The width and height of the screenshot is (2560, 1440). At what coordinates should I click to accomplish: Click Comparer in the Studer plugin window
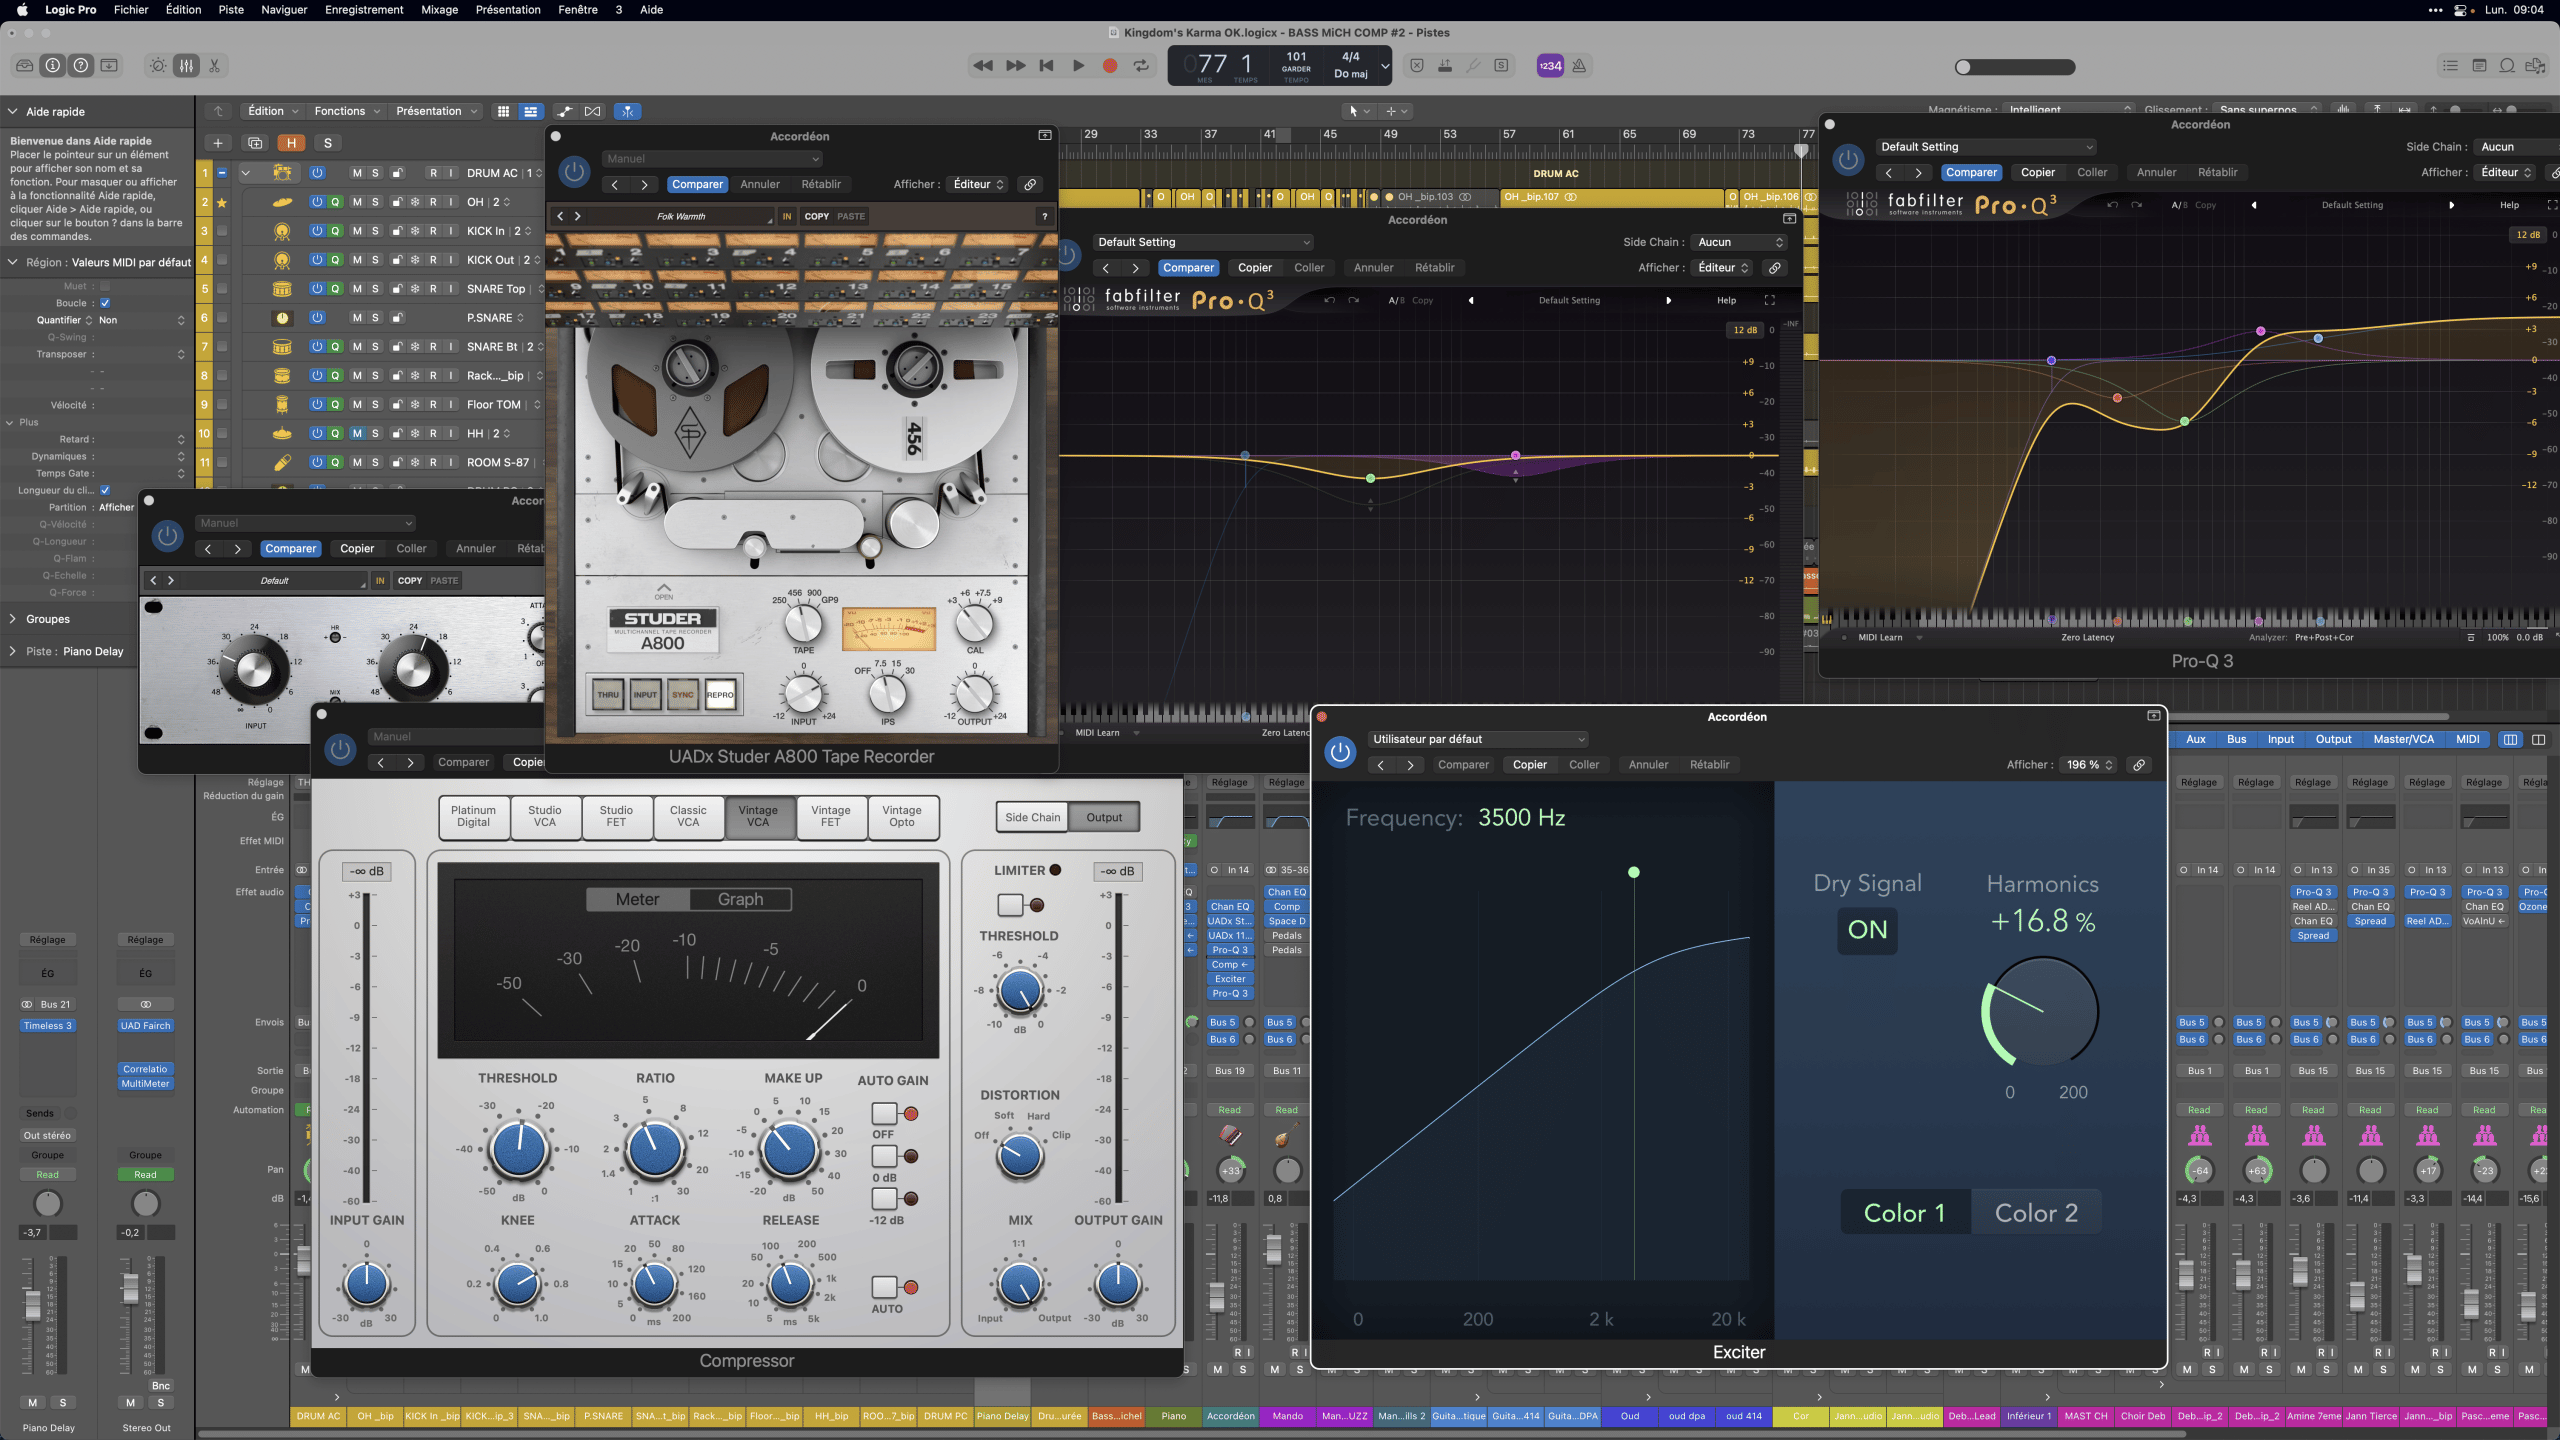(697, 184)
